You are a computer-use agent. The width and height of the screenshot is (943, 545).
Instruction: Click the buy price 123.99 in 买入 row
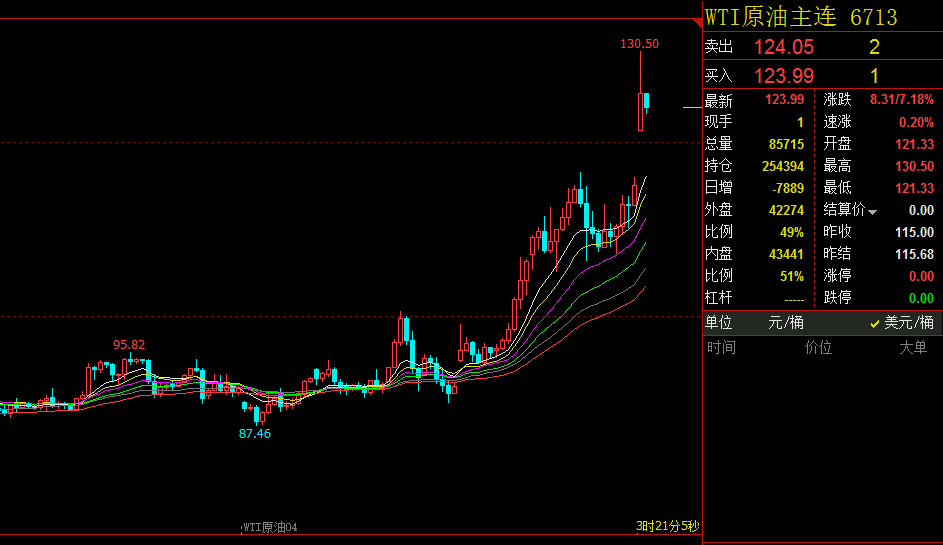pos(784,76)
